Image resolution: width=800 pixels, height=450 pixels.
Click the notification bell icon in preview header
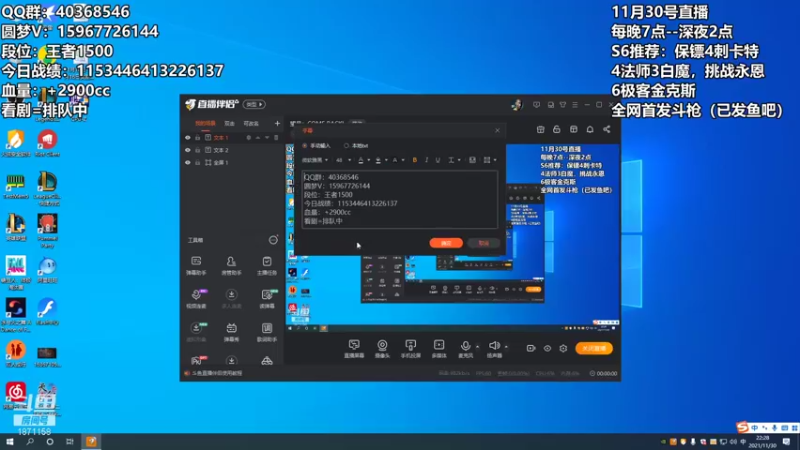pos(590,130)
